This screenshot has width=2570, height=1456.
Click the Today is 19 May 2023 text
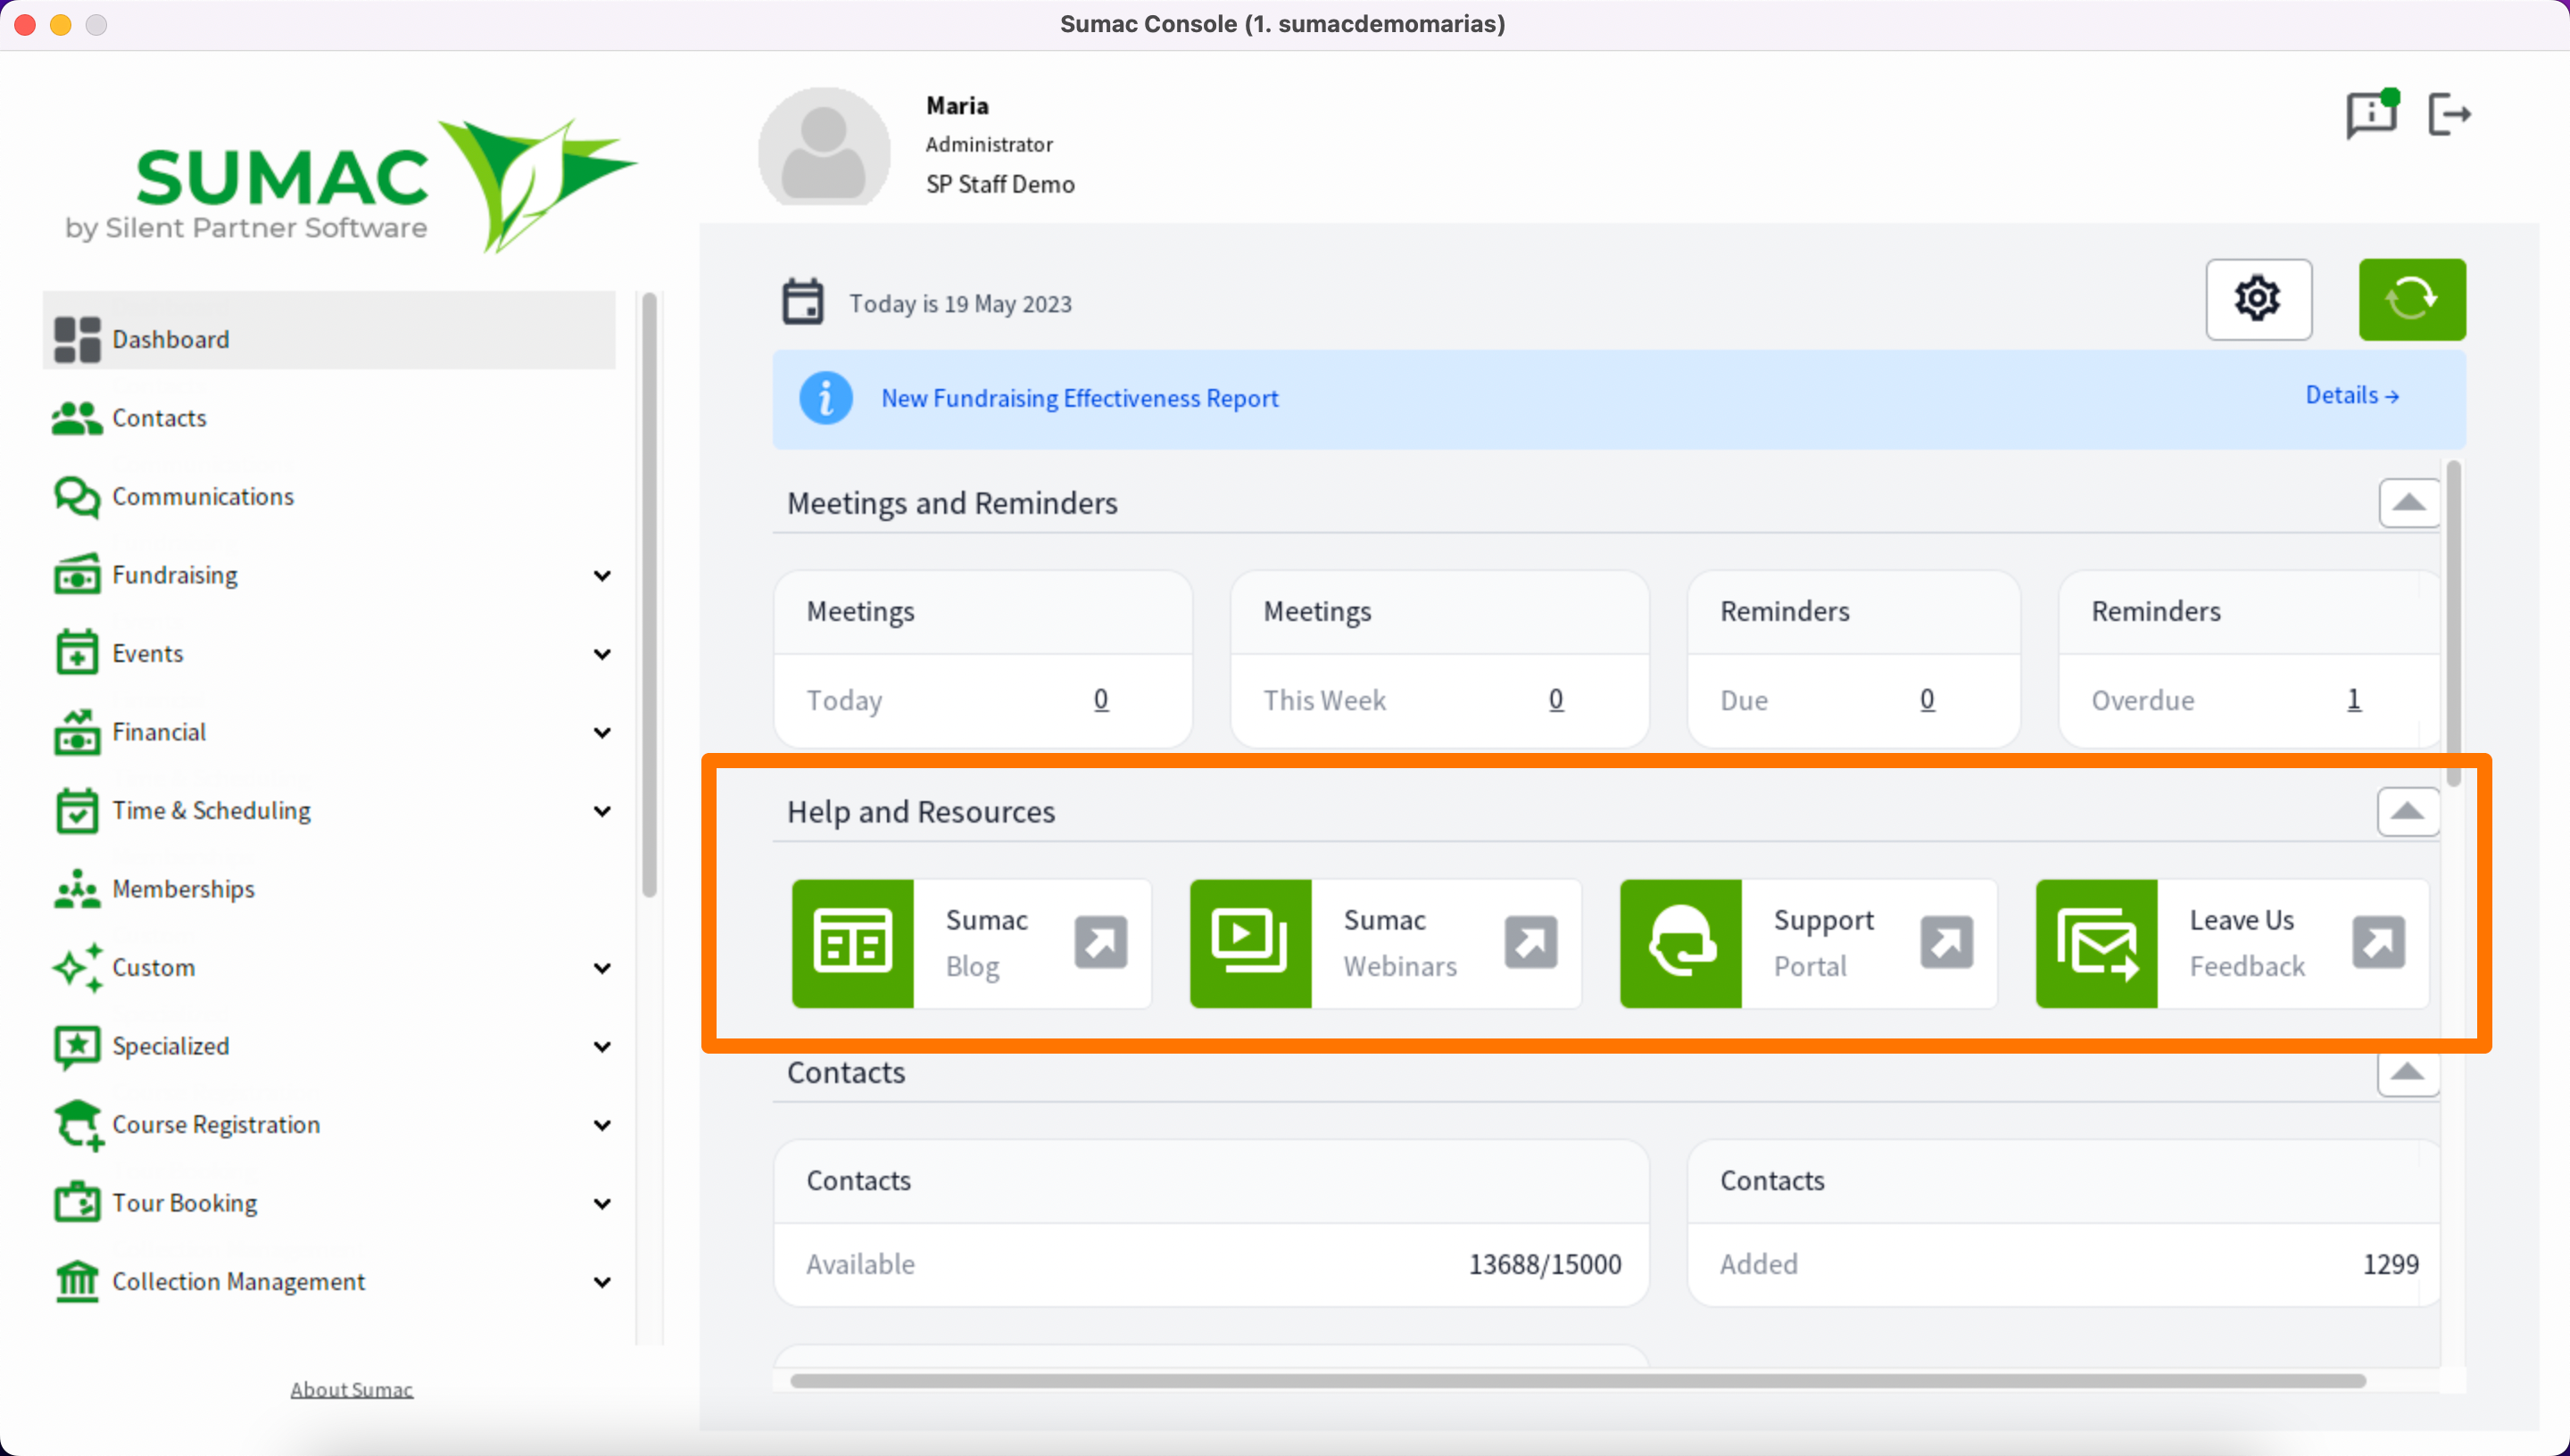click(x=960, y=303)
